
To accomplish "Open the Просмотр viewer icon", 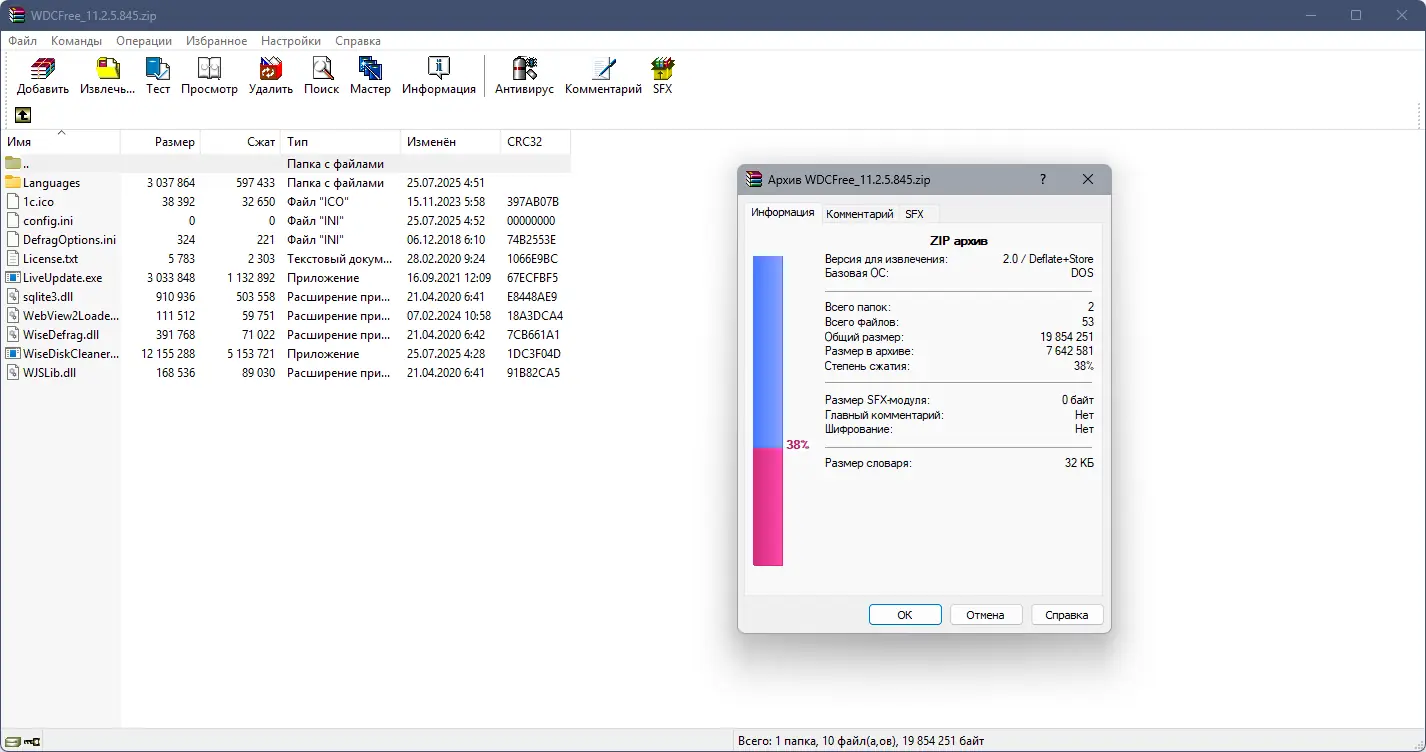I will coord(209,69).
